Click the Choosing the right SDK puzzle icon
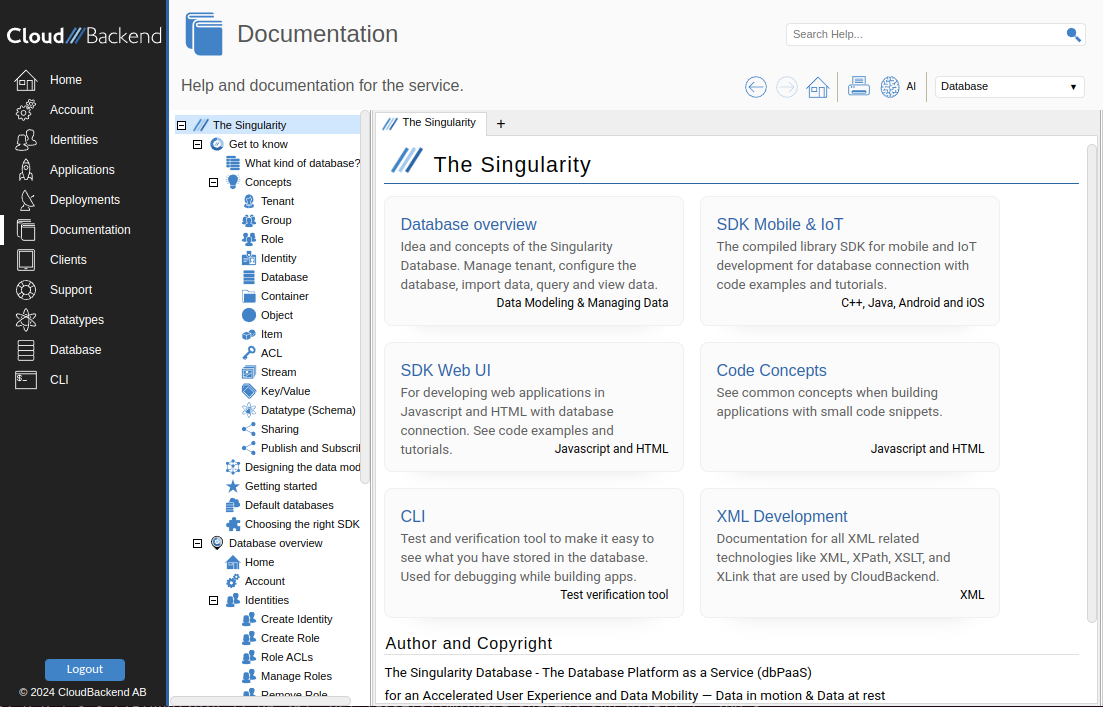1103x707 pixels. coord(233,524)
